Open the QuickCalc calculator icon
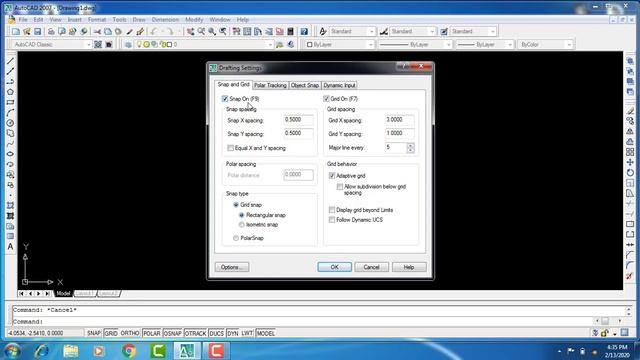 [x=291, y=31]
